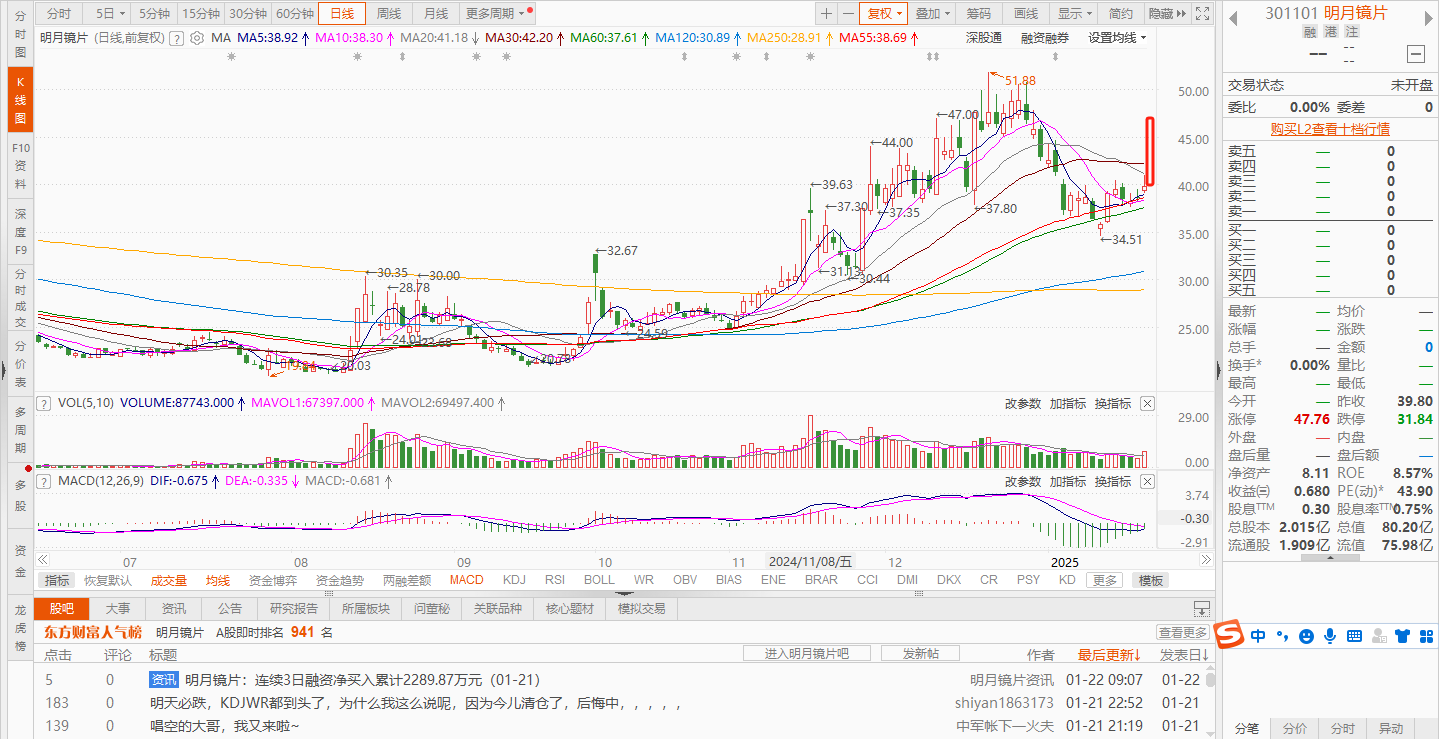This screenshot has width=1439, height=739.
Task: Open Sogou soft keyboard icon
Action: pyautogui.click(x=1355, y=635)
